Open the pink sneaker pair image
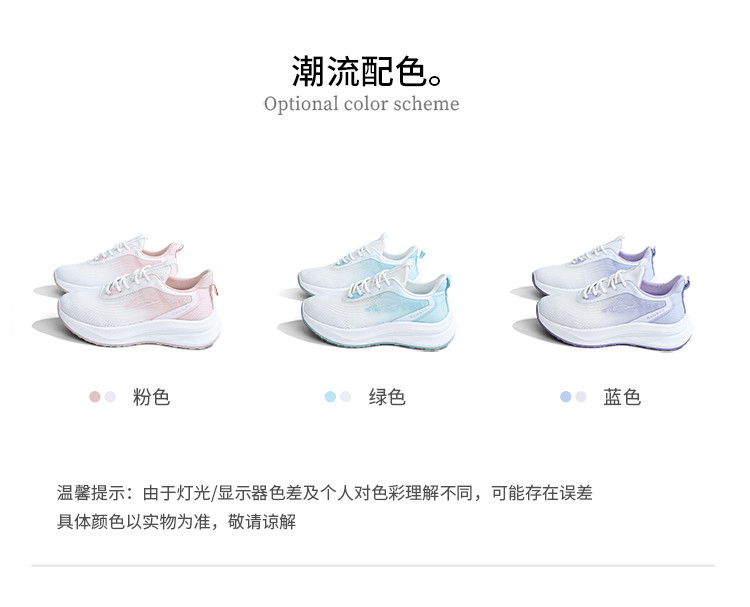The image size is (750, 607). pos(128,291)
